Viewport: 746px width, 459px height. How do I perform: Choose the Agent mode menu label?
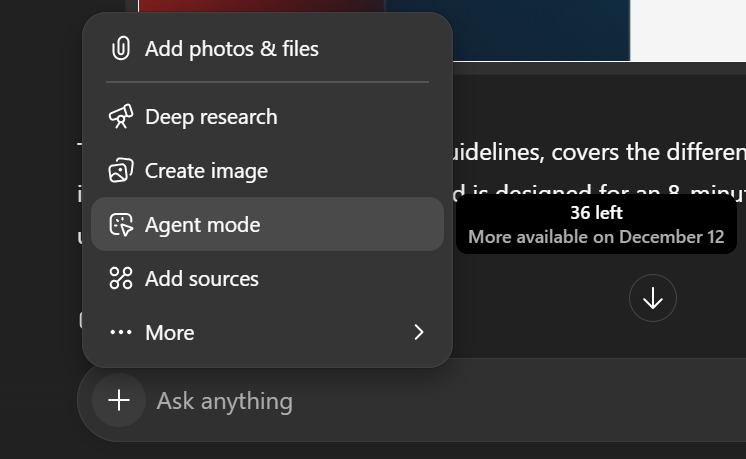(x=202, y=225)
